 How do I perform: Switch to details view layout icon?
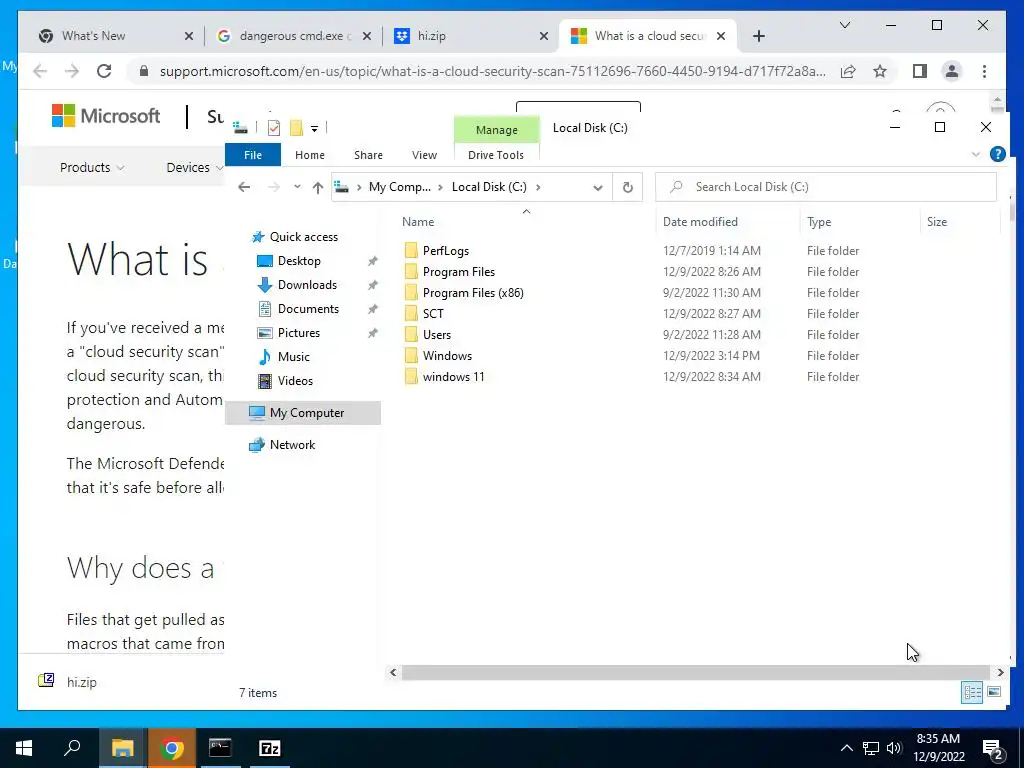(972, 692)
